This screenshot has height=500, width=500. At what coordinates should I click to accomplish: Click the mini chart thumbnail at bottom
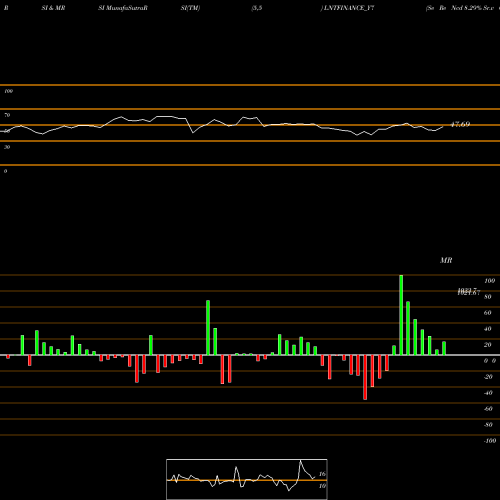pyautogui.click(x=247, y=479)
